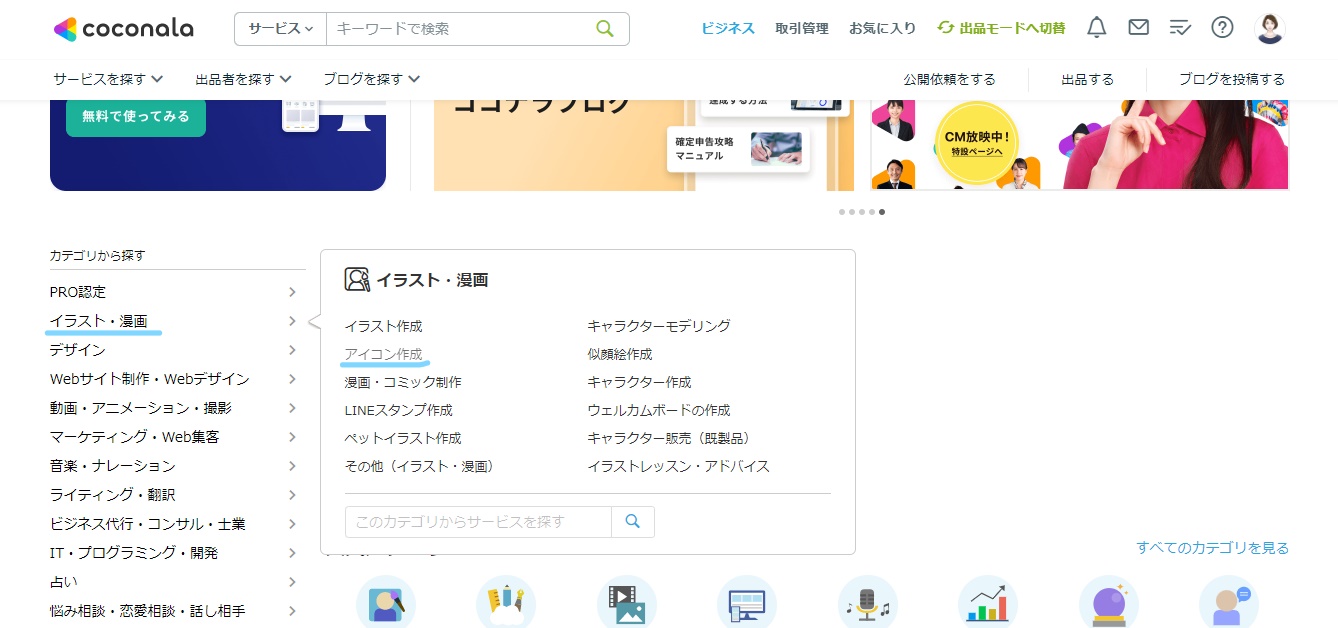The height and width of the screenshot is (628, 1338).
Task: Click the last carousel pagination dot
Action: [x=881, y=212]
